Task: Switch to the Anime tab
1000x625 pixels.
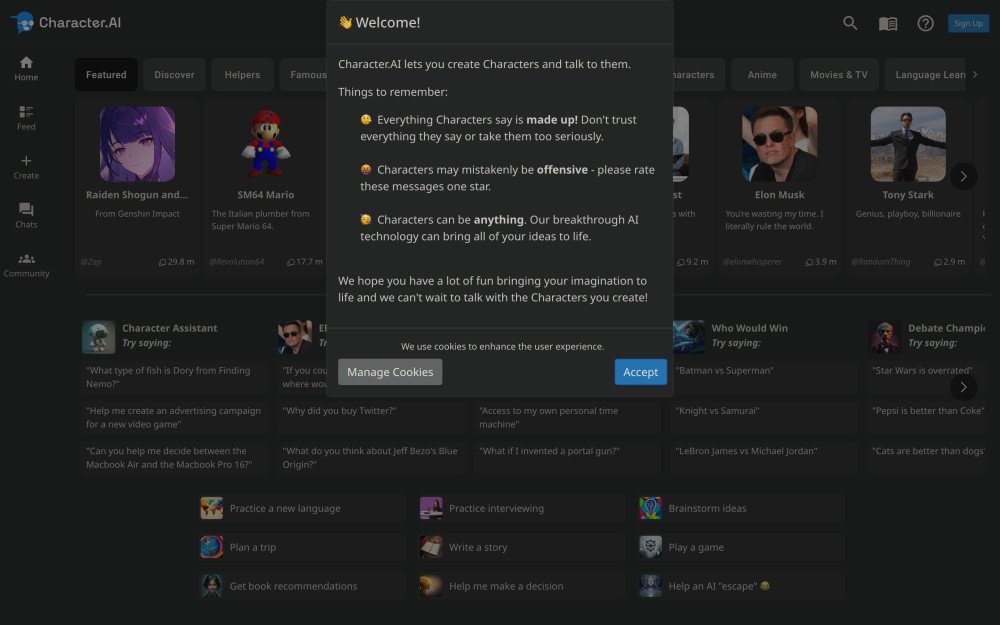Action: tap(762, 75)
